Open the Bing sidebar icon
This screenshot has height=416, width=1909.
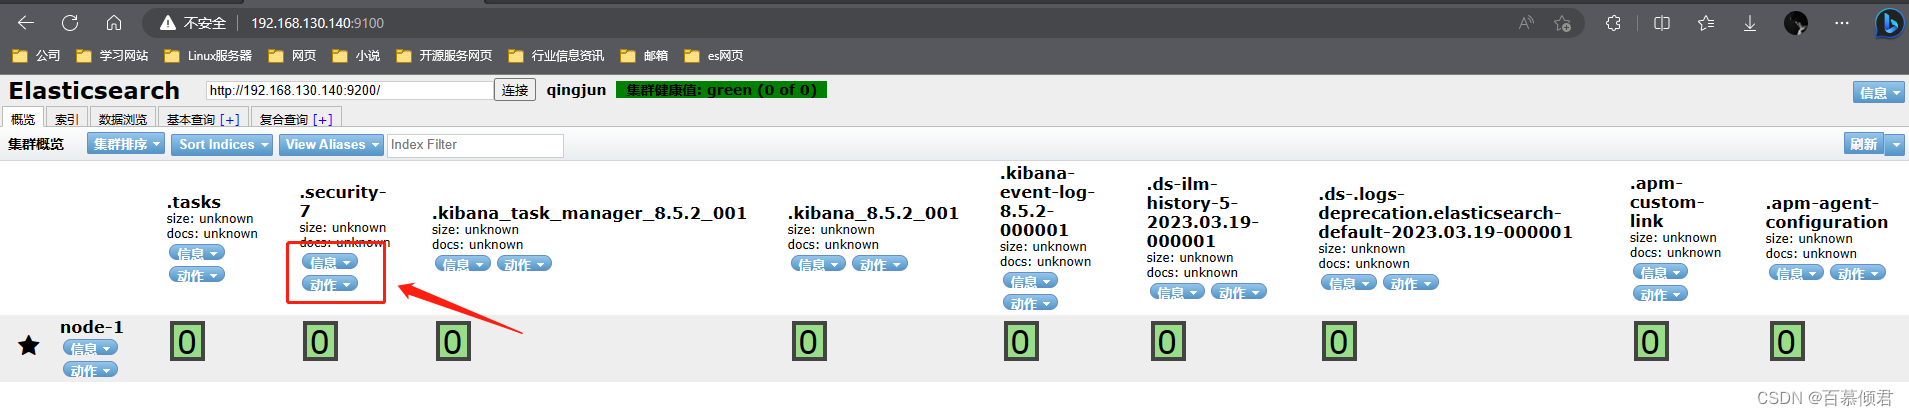pyautogui.click(x=1888, y=23)
